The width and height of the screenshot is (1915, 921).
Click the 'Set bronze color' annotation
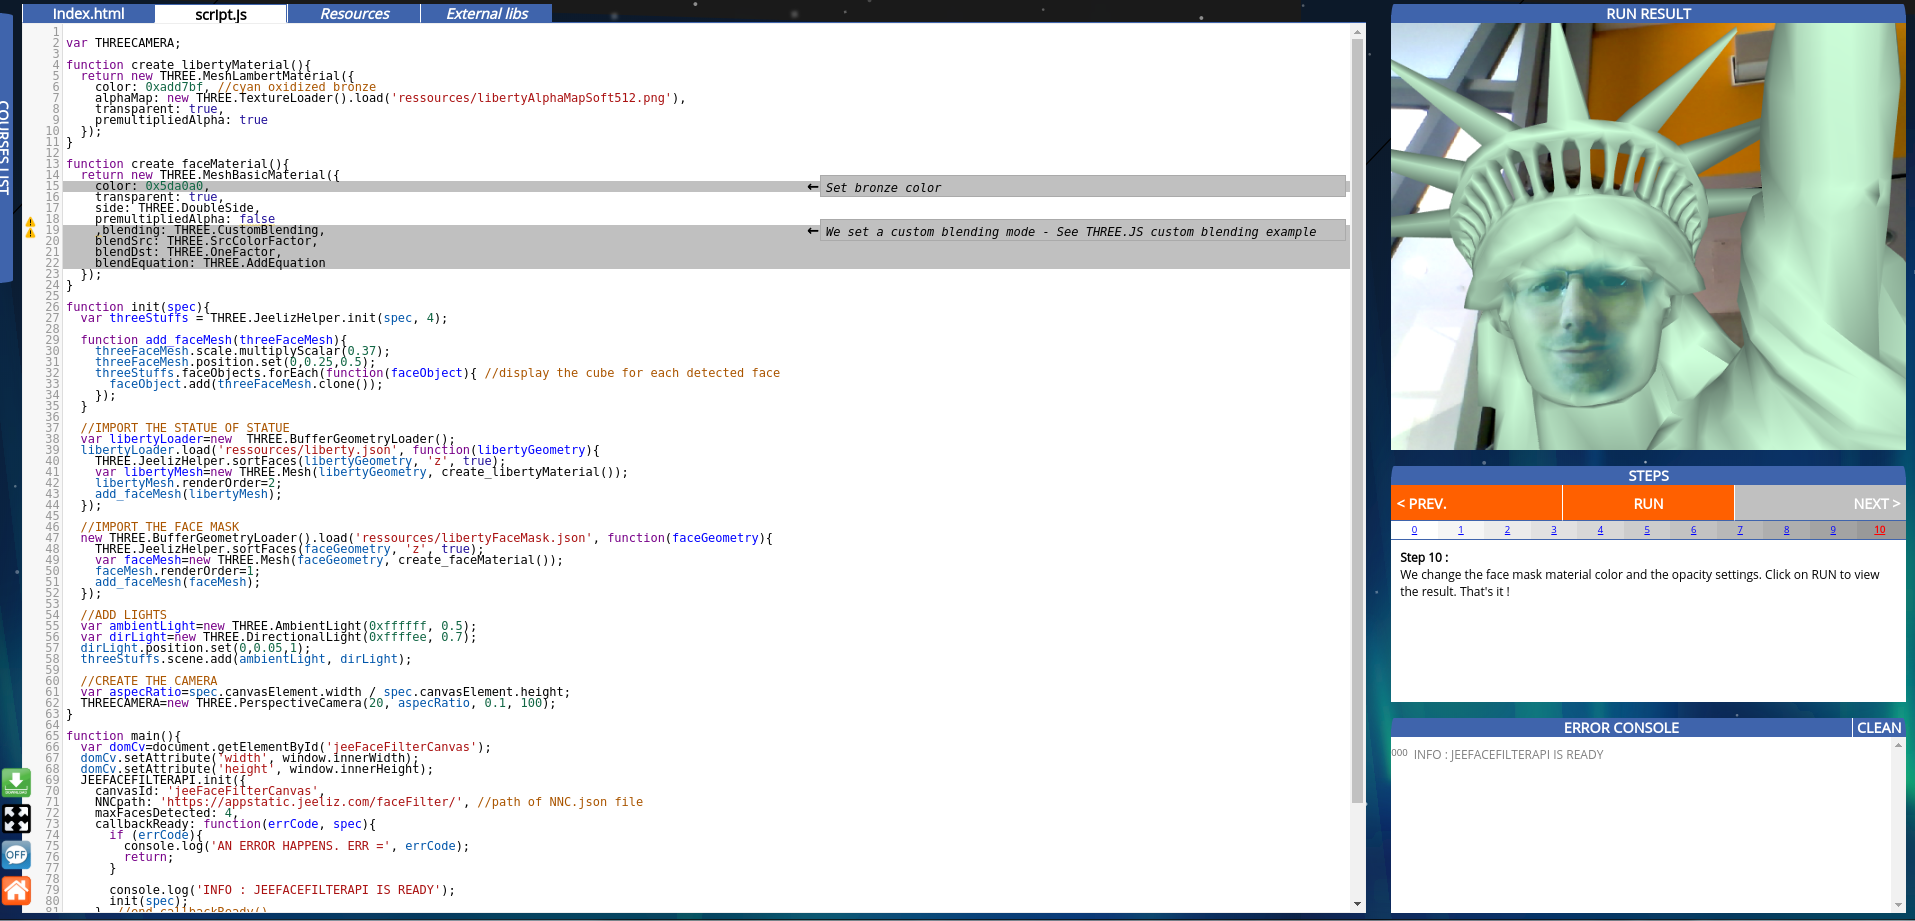pos(1083,187)
